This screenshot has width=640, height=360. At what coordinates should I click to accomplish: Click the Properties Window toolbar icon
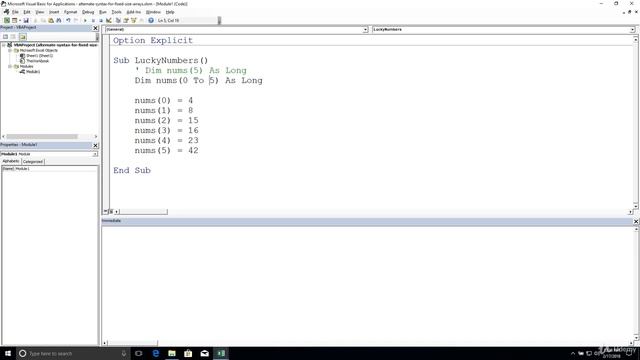[x=126, y=20]
